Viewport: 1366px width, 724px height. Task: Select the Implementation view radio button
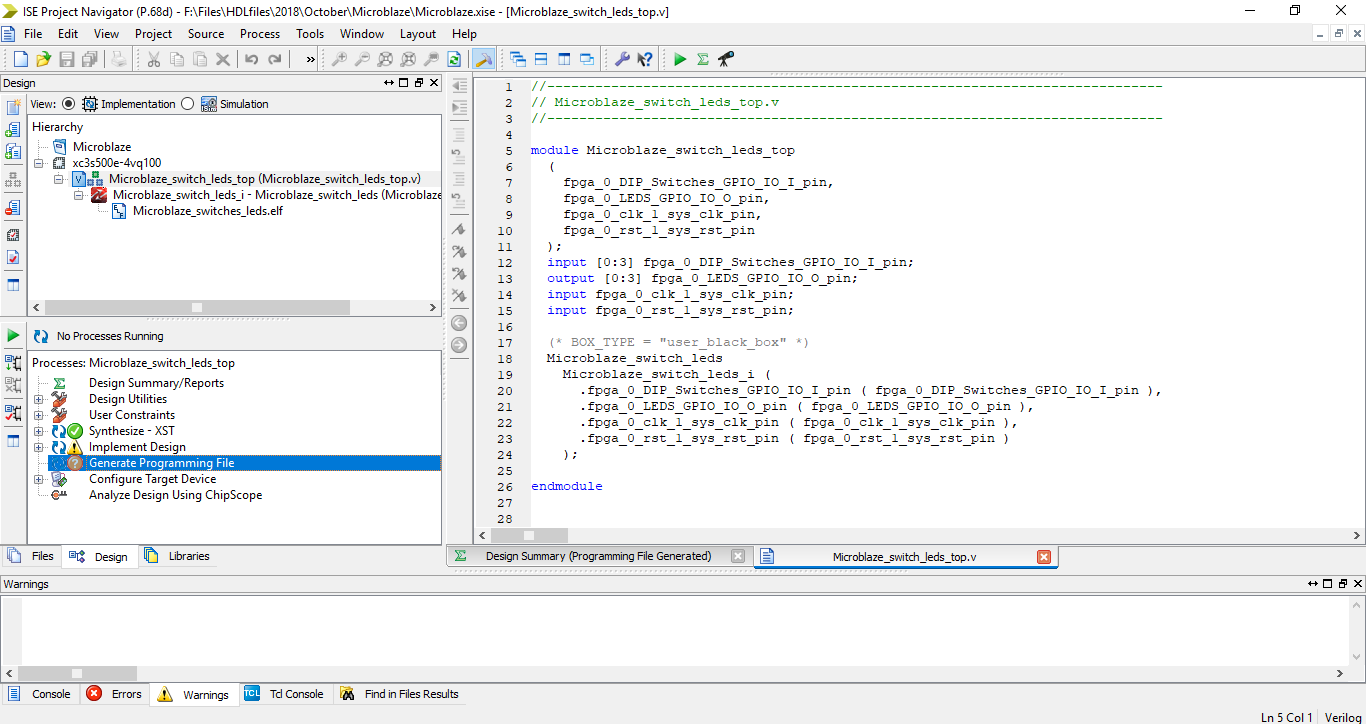click(68, 104)
